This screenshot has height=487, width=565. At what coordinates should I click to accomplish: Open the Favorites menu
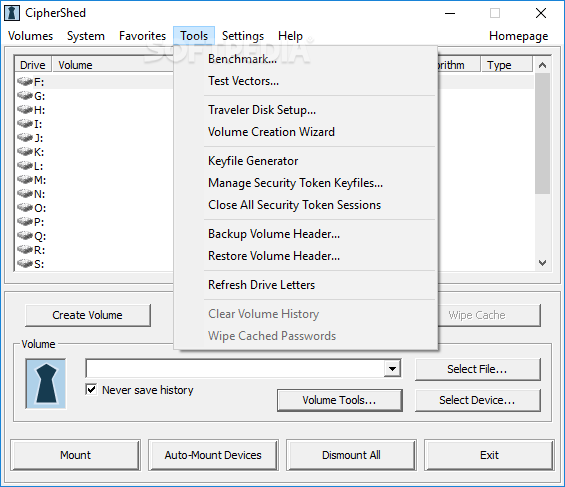(142, 36)
